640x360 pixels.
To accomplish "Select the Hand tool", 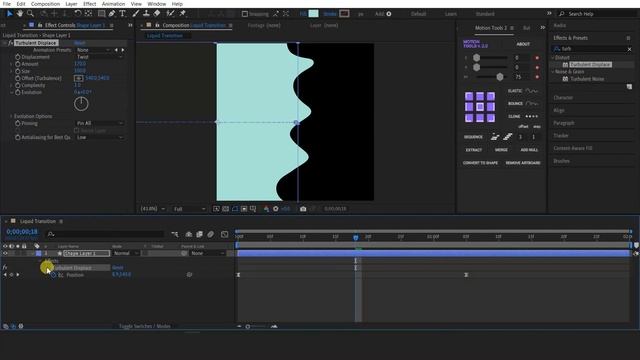I will click(20, 13).
